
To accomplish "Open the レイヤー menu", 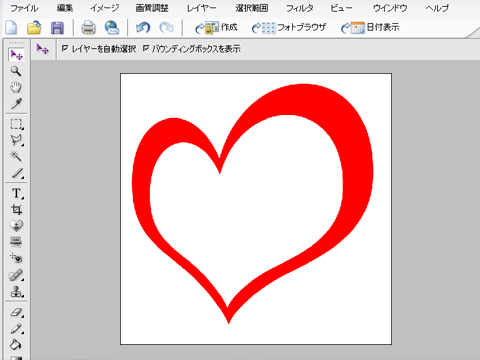I will coord(201,8).
